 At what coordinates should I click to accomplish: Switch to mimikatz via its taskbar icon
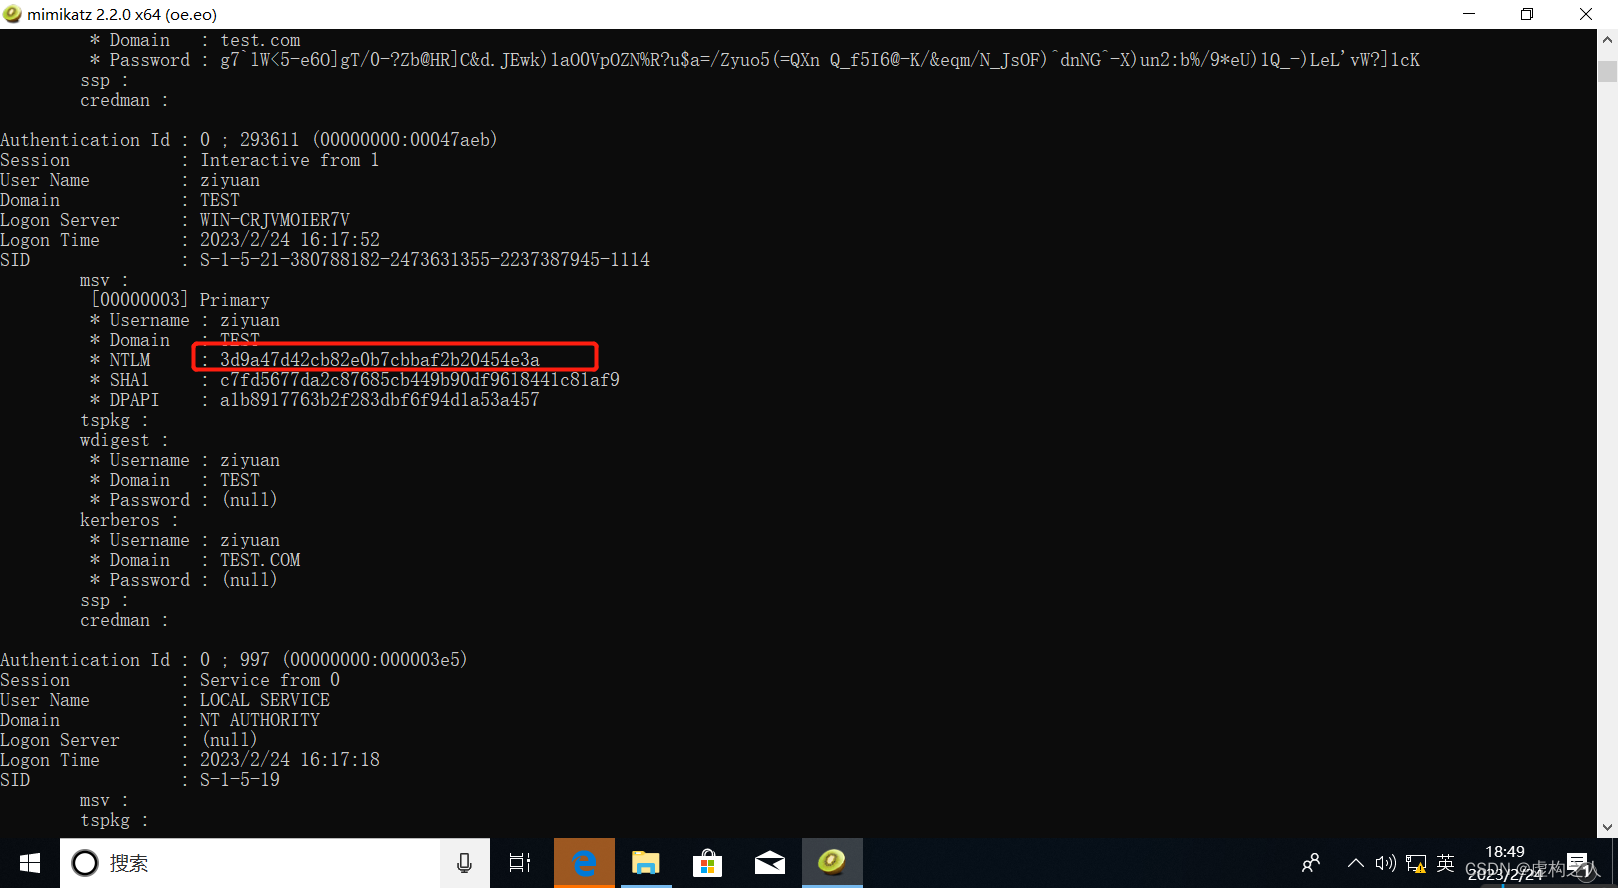(x=832, y=862)
